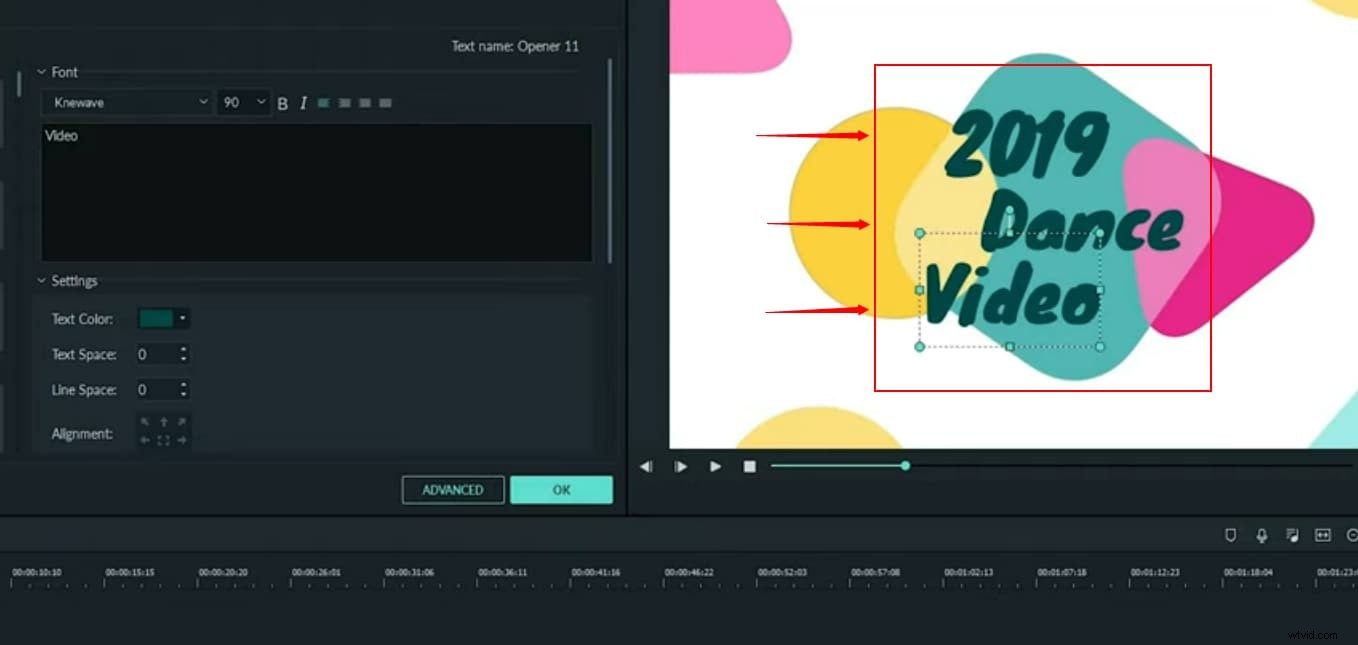Screen dimensions: 1358x645
Task: Click the Text Color swatch
Action: point(157,317)
